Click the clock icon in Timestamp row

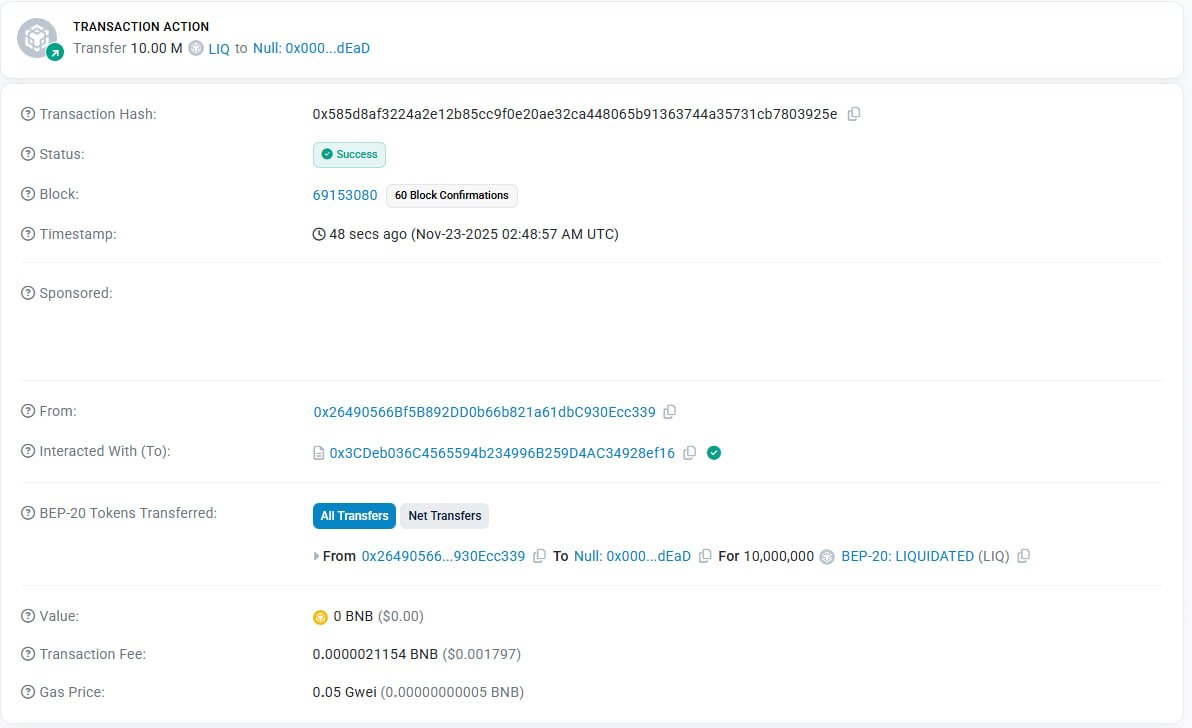pyautogui.click(x=319, y=234)
